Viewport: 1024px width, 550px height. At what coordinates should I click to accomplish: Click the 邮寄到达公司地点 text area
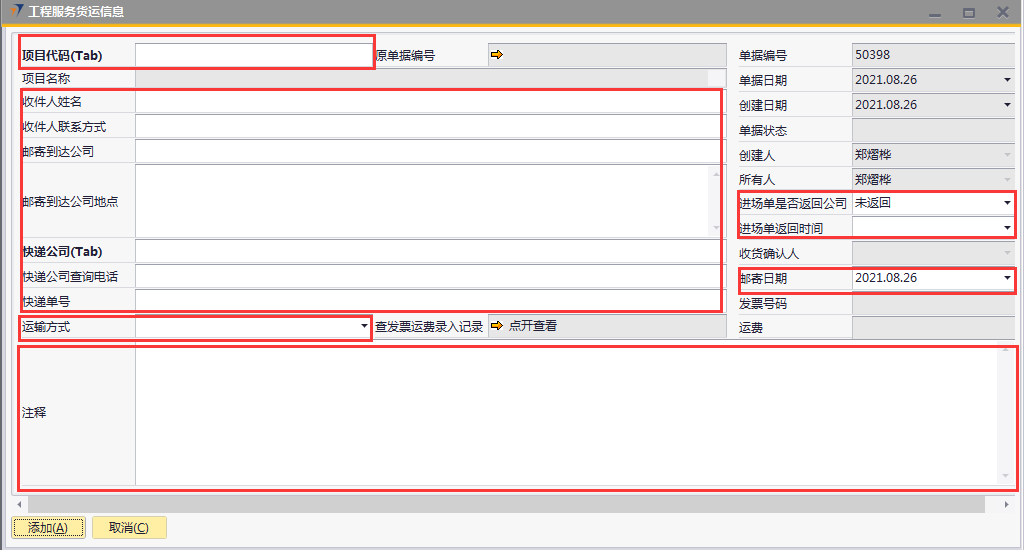point(422,201)
